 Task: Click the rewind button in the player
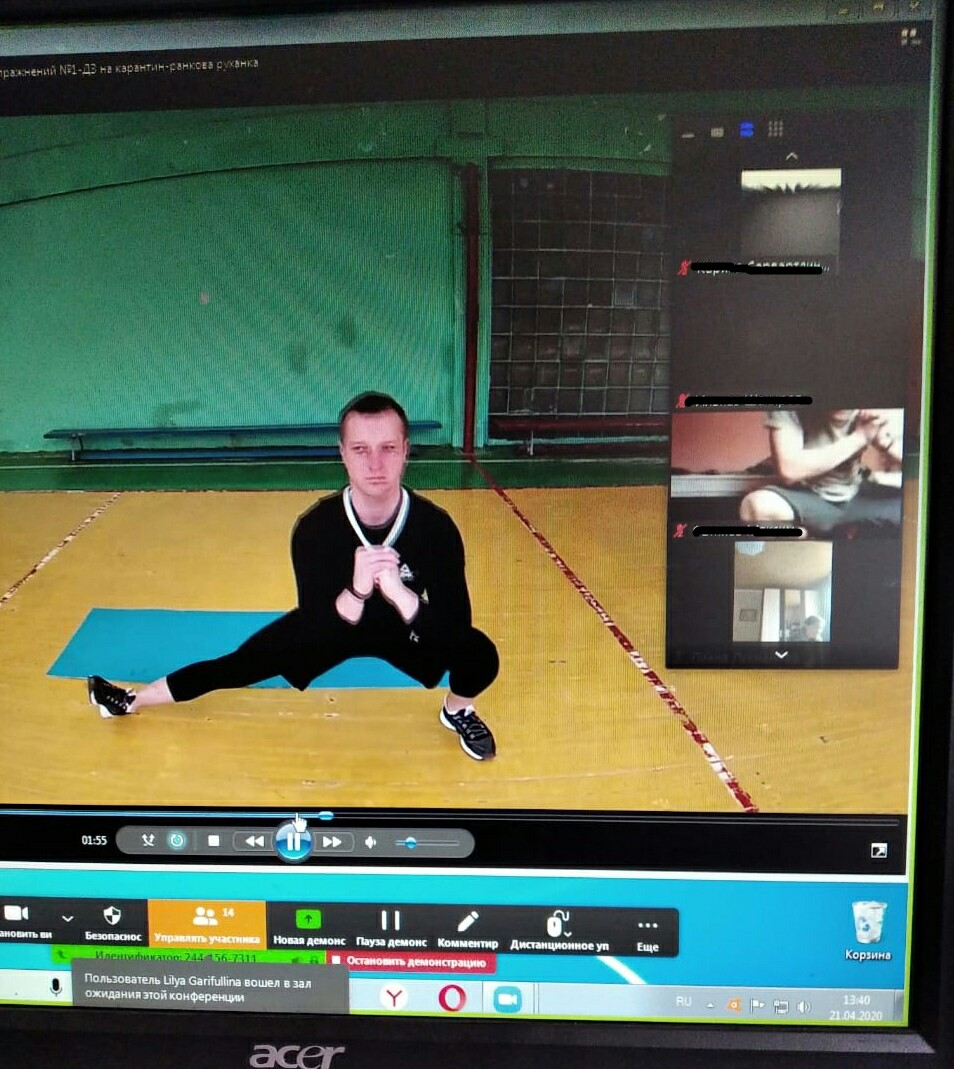tap(253, 841)
